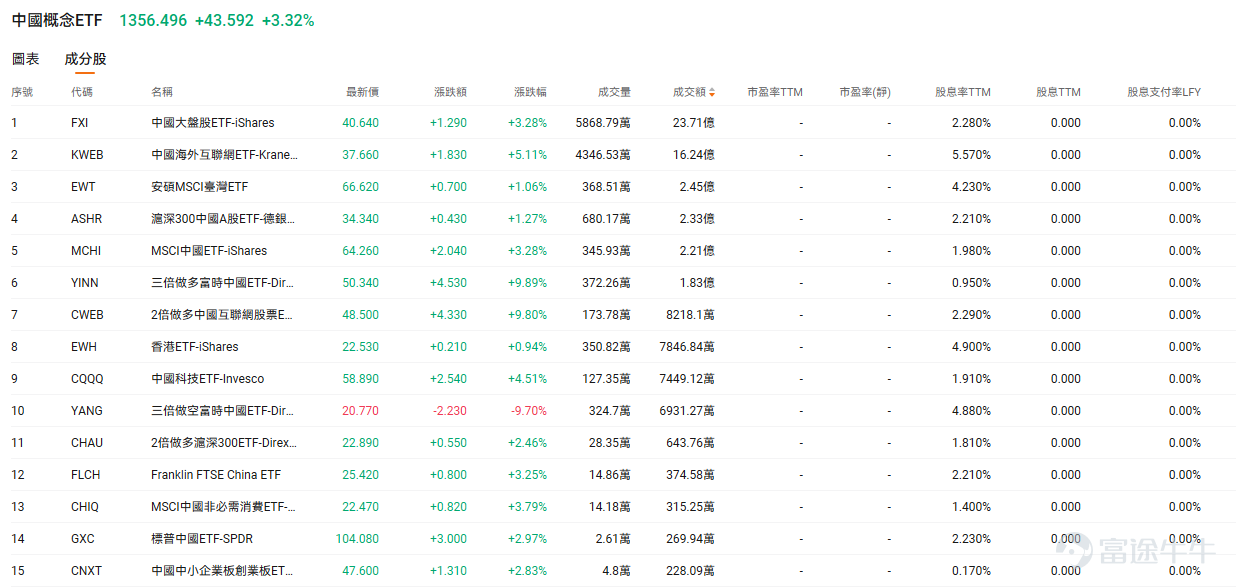This screenshot has height=587, width=1236.
Task: Click the 市盈率(靜) column header
Action: (x=865, y=92)
